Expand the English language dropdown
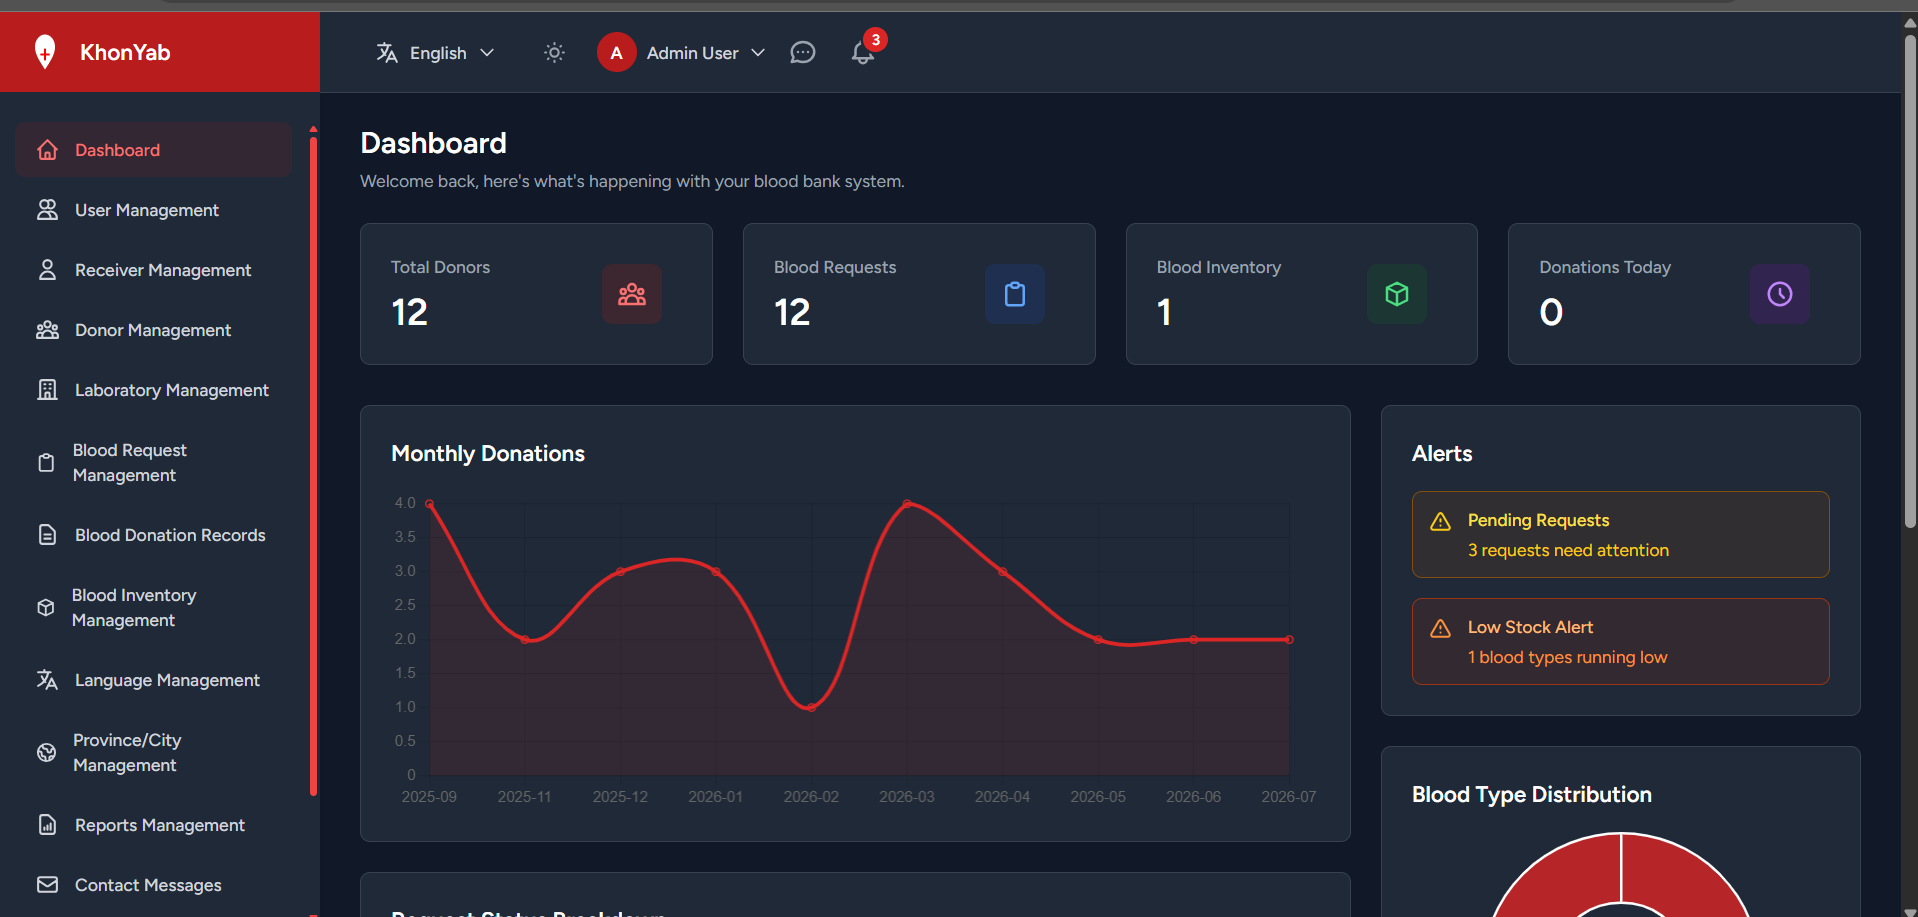The height and width of the screenshot is (917, 1918). pos(436,53)
